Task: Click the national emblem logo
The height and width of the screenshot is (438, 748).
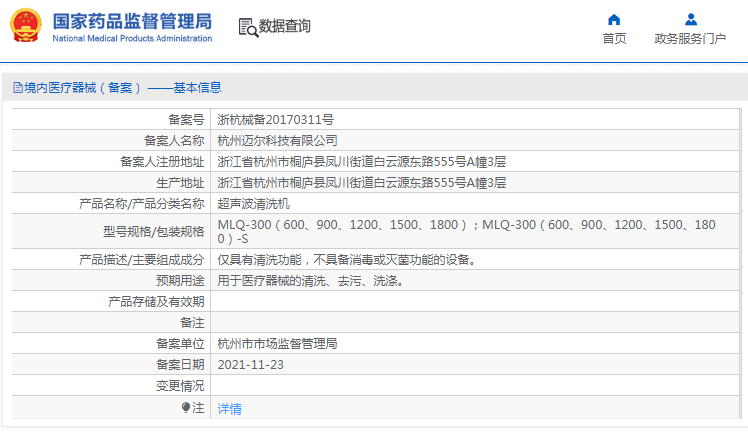Action: 26,25
